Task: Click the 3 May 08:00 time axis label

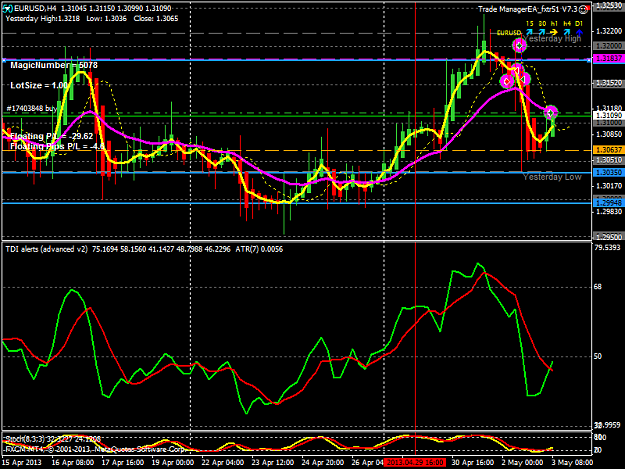Action: [572, 462]
